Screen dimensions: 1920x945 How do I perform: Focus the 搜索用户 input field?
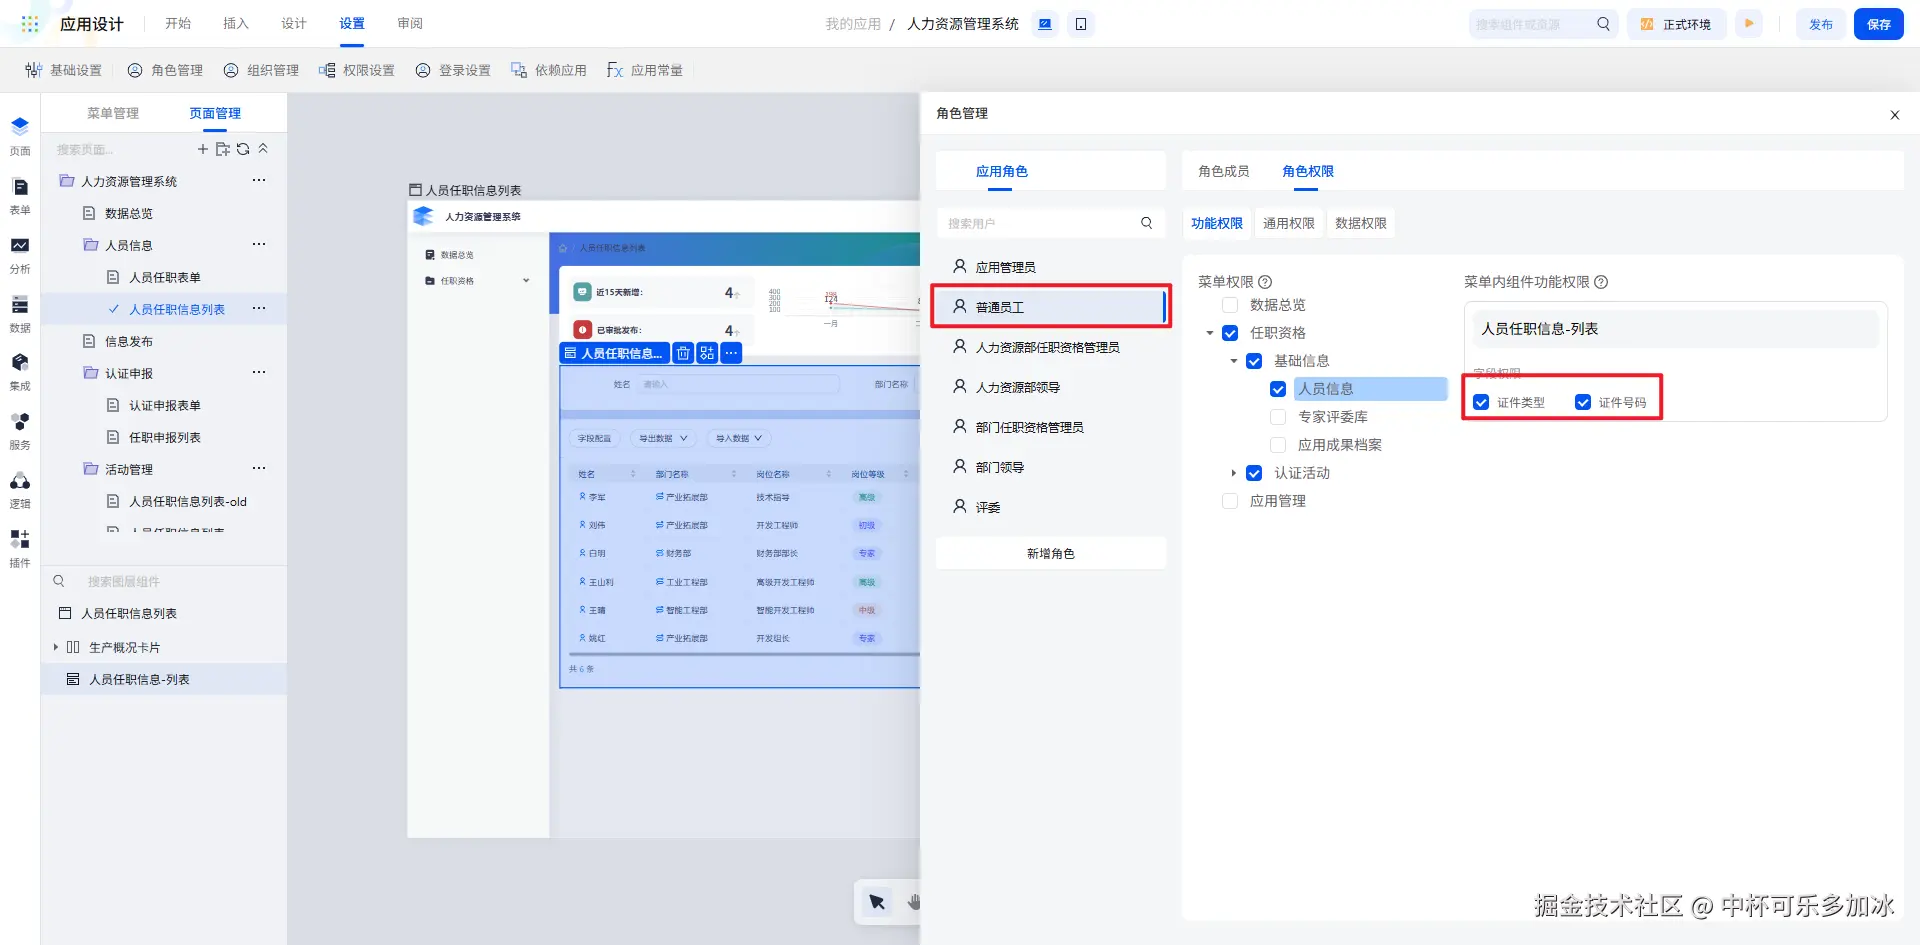(x=1040, y=223)
